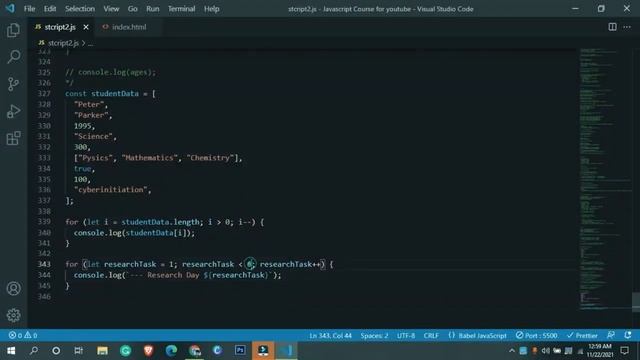Viewport: 640px width, 360px height.
Task: Open the Extensions view
Action: pos(13,138)
